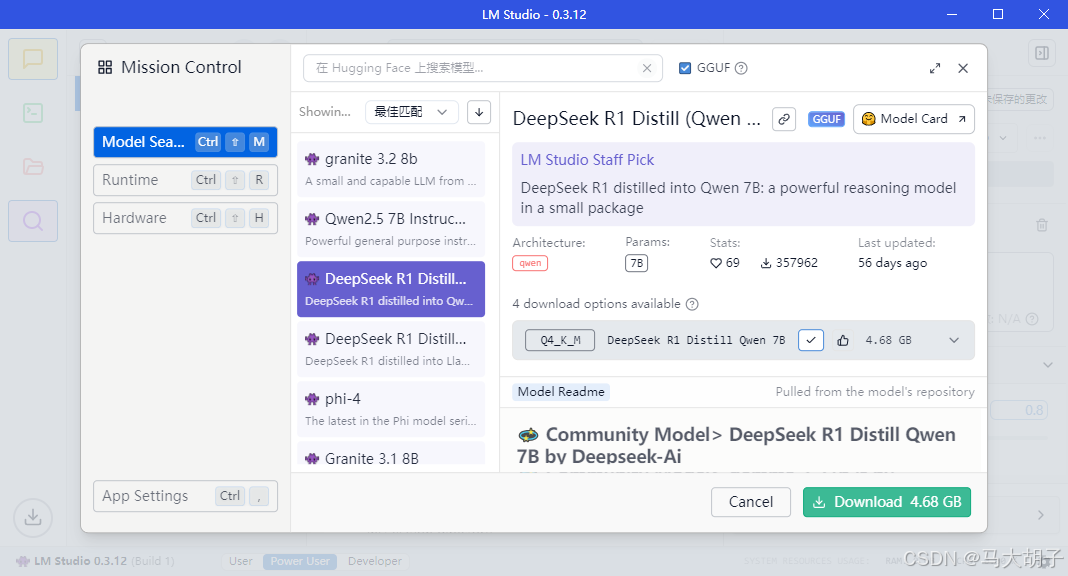Click the trash icon behind the dialog

(1041, 225)
